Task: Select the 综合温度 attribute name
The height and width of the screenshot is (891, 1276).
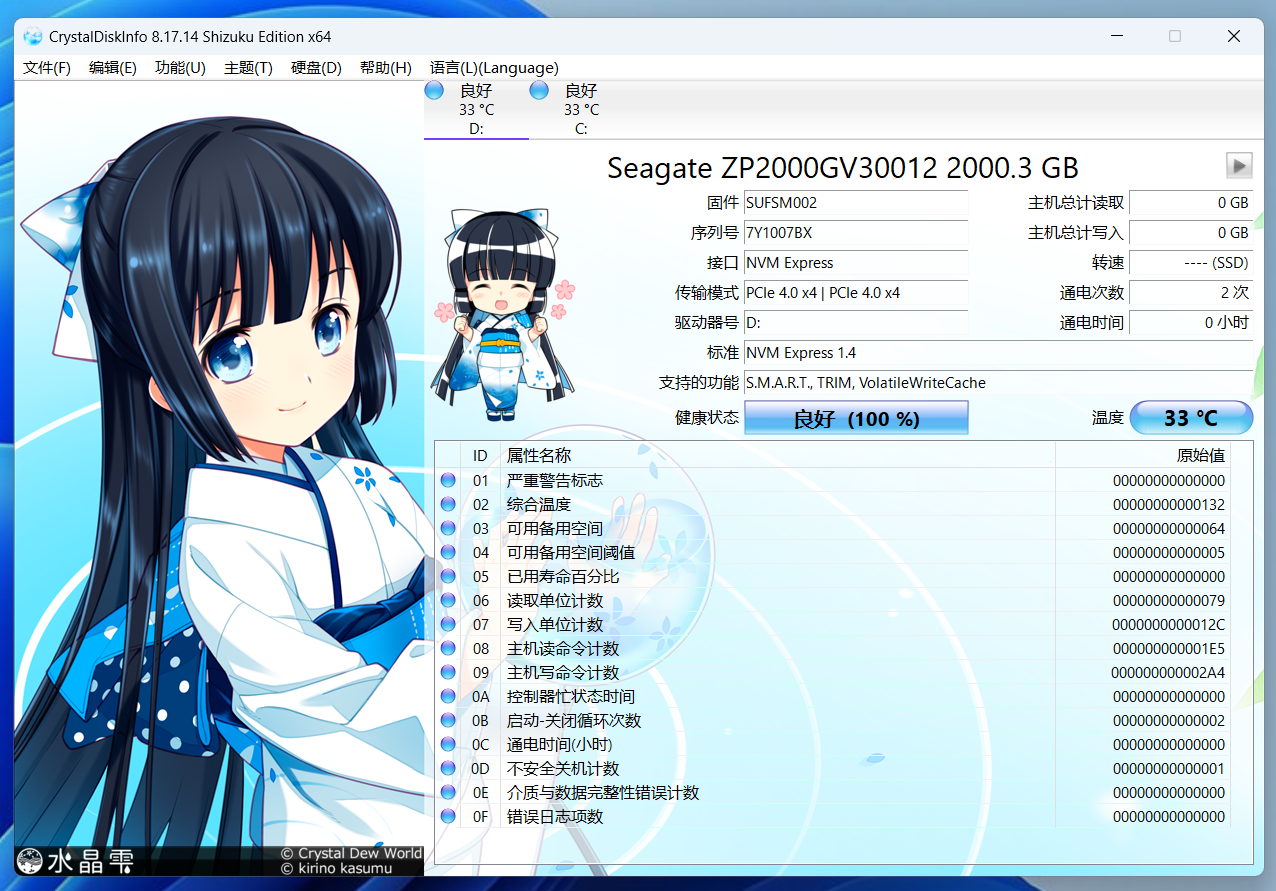Action: point(539,504)
